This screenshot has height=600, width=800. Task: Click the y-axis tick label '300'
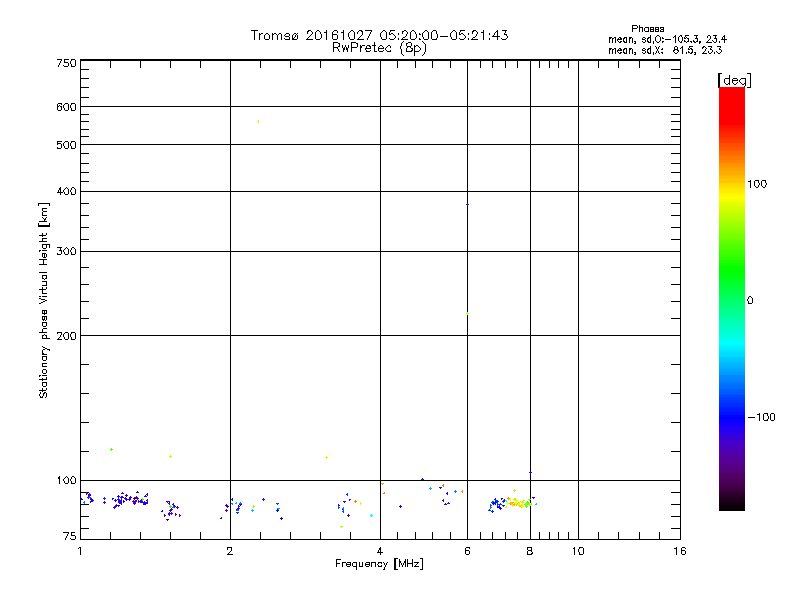click(66, 252)
